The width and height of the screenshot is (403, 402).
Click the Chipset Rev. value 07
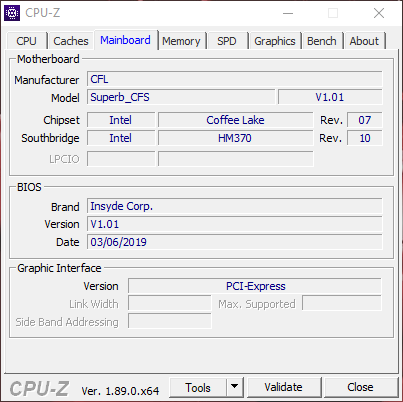pyautogui.click(x=365, y=120)
